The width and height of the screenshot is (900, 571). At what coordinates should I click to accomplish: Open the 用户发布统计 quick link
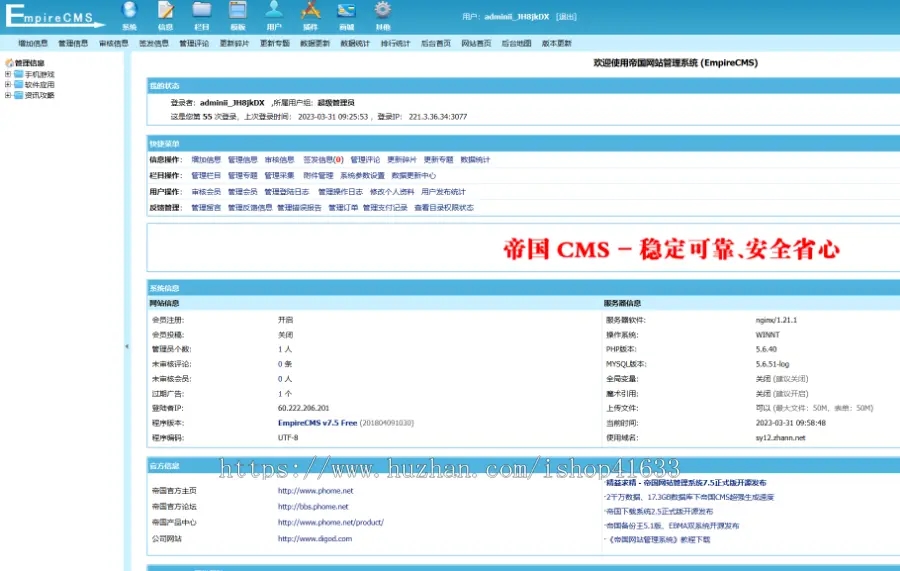[x=443, y=192]
